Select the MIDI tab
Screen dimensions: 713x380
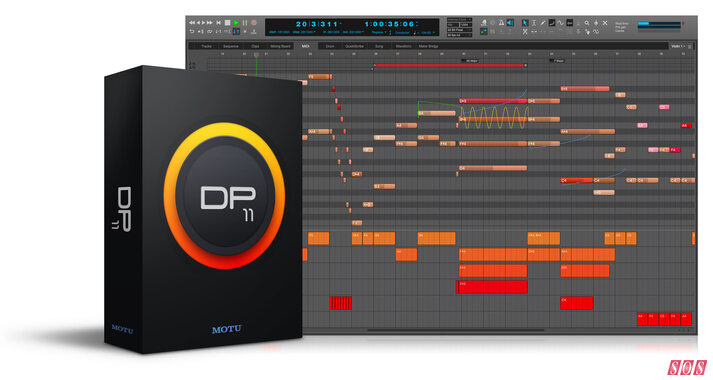pos(306,46)
